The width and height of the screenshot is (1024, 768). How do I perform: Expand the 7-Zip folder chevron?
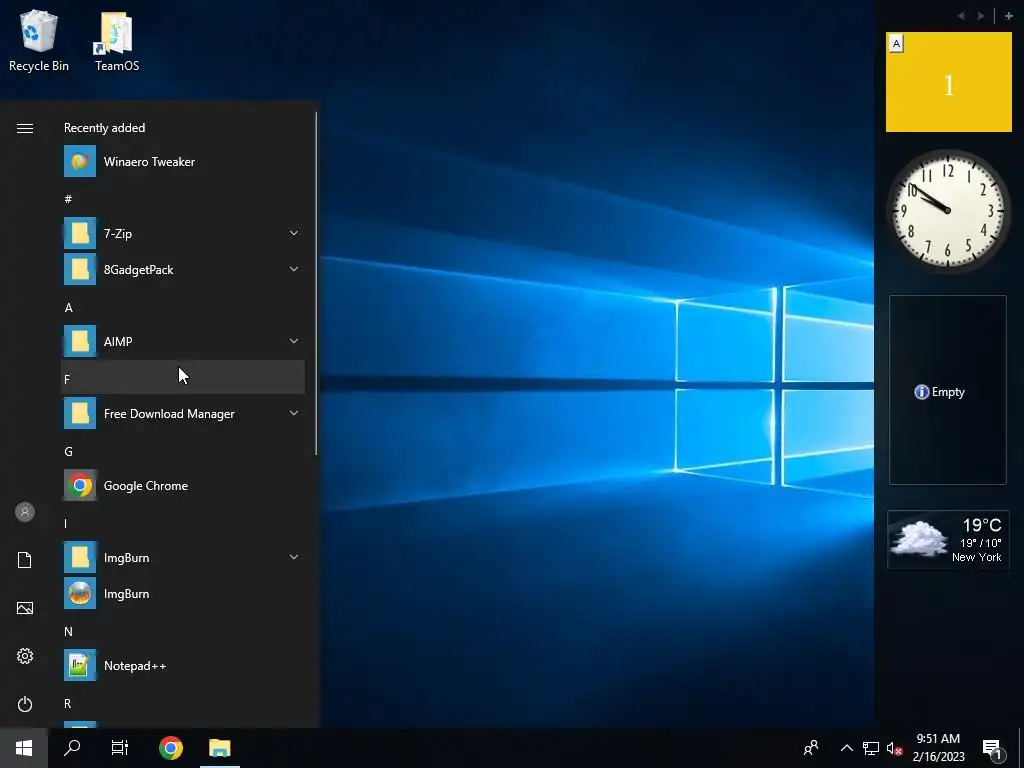click(x=294, y=233)
